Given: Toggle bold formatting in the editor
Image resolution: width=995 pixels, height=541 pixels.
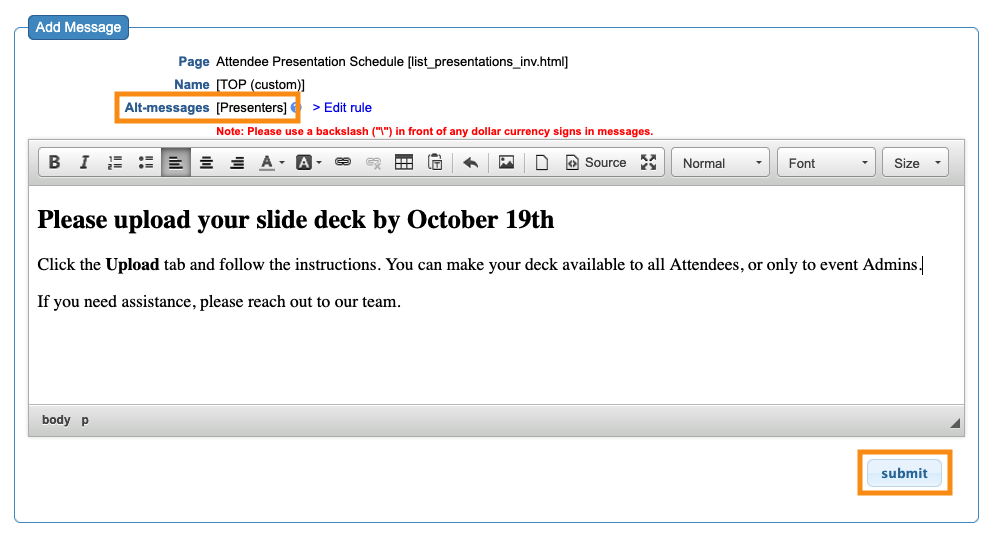Looking at the screenshot, I should point(55,163).
